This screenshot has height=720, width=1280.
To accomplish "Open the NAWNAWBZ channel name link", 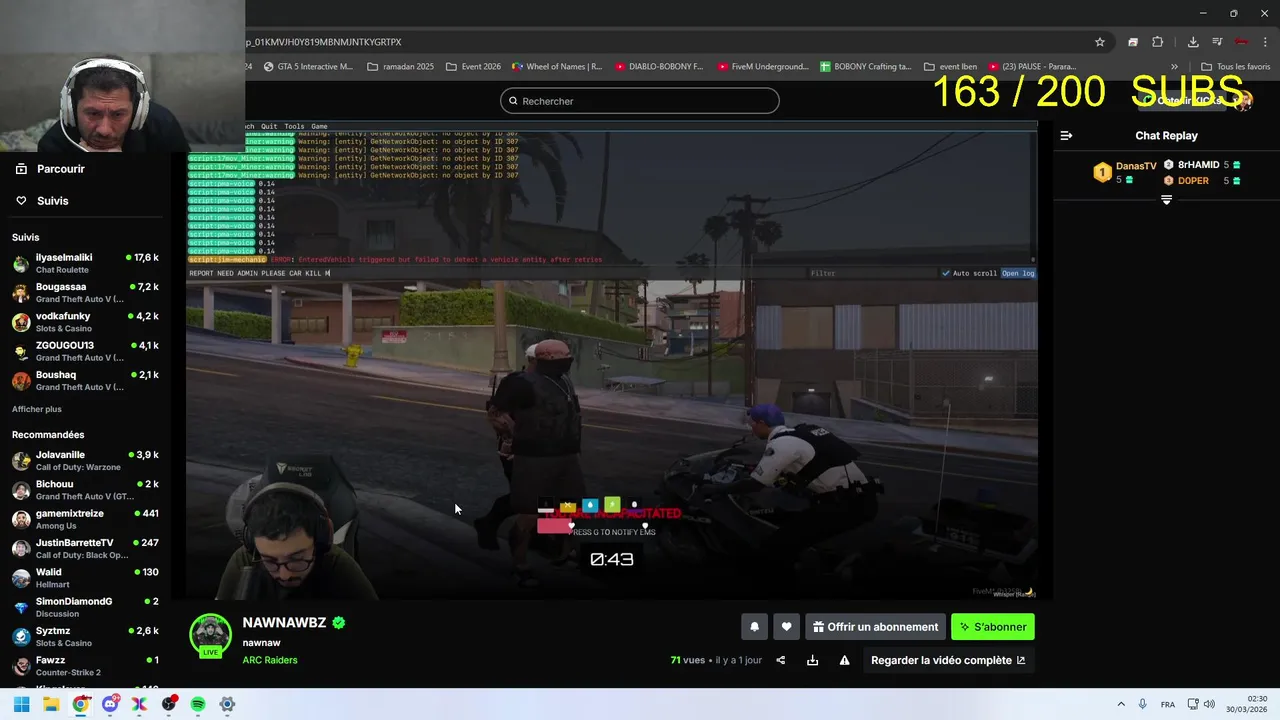I will click(284, 622).
